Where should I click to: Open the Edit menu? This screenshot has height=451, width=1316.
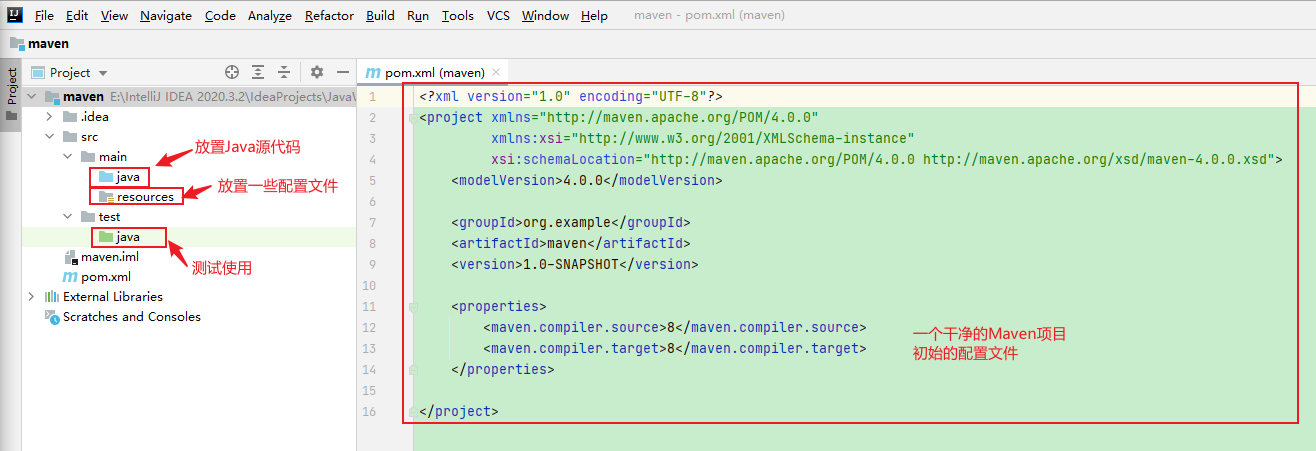tap(77, 16)
